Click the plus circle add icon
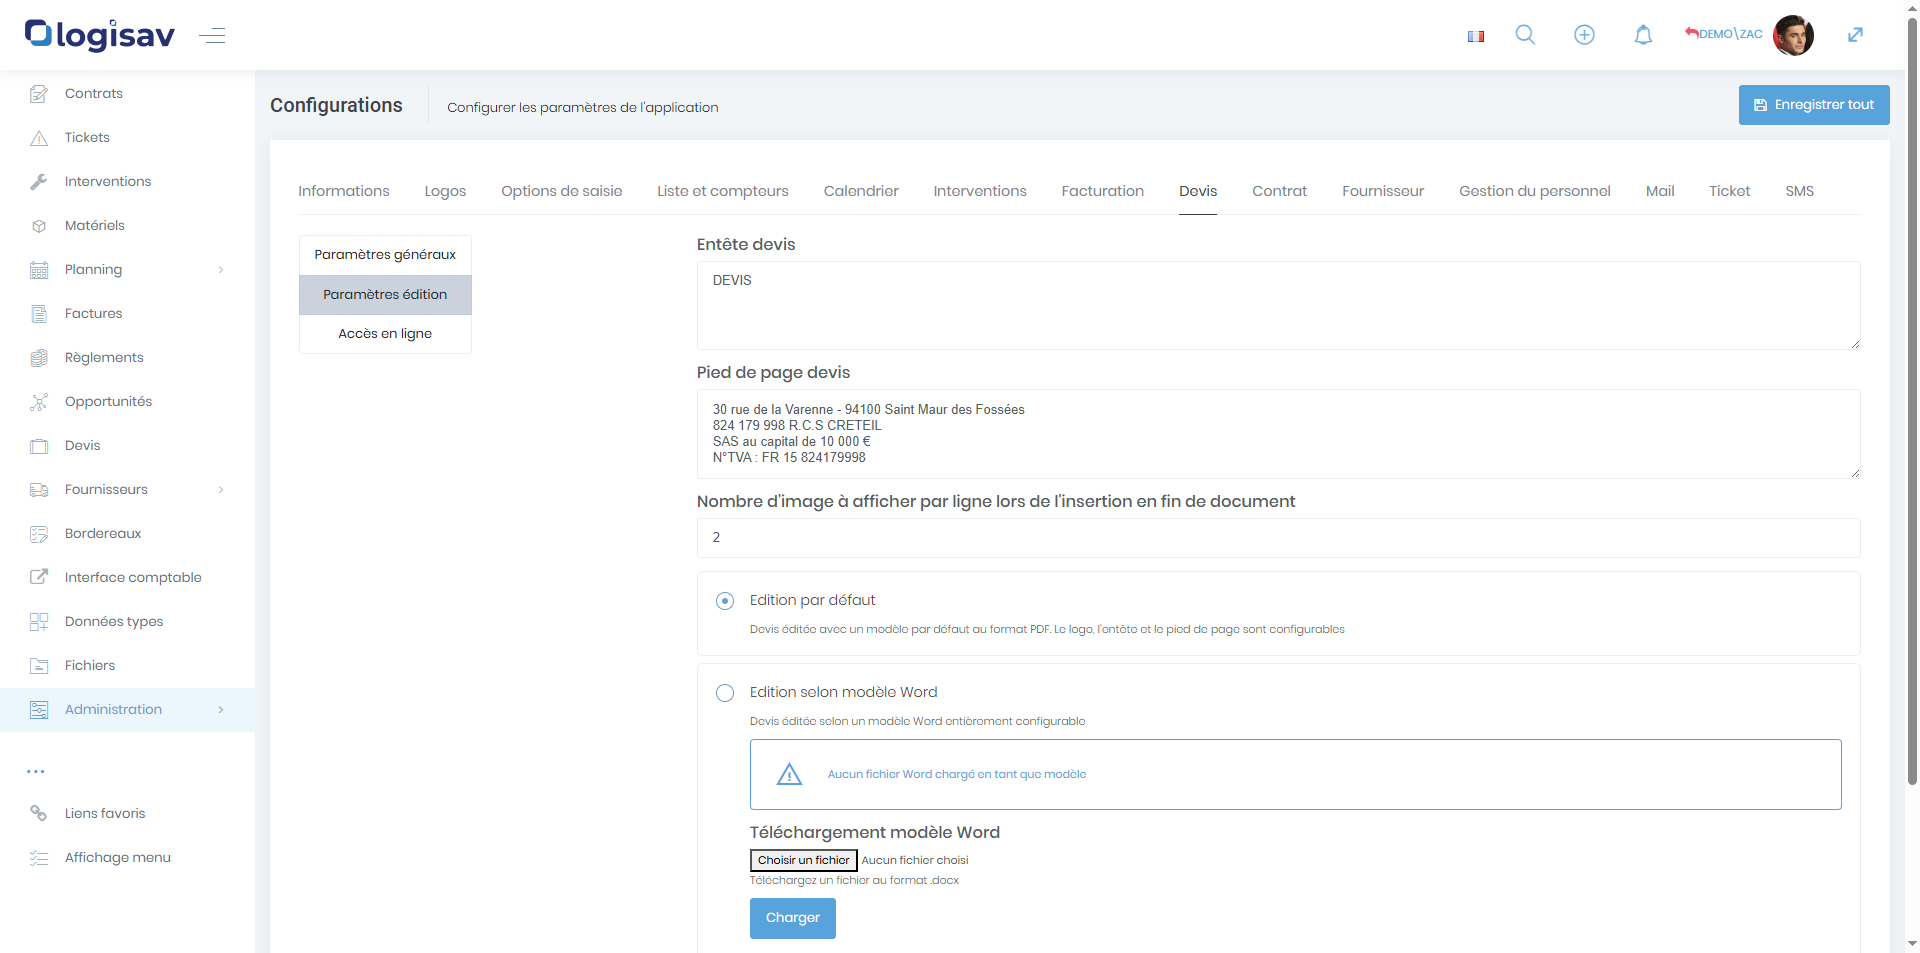 click(1584, 35)
